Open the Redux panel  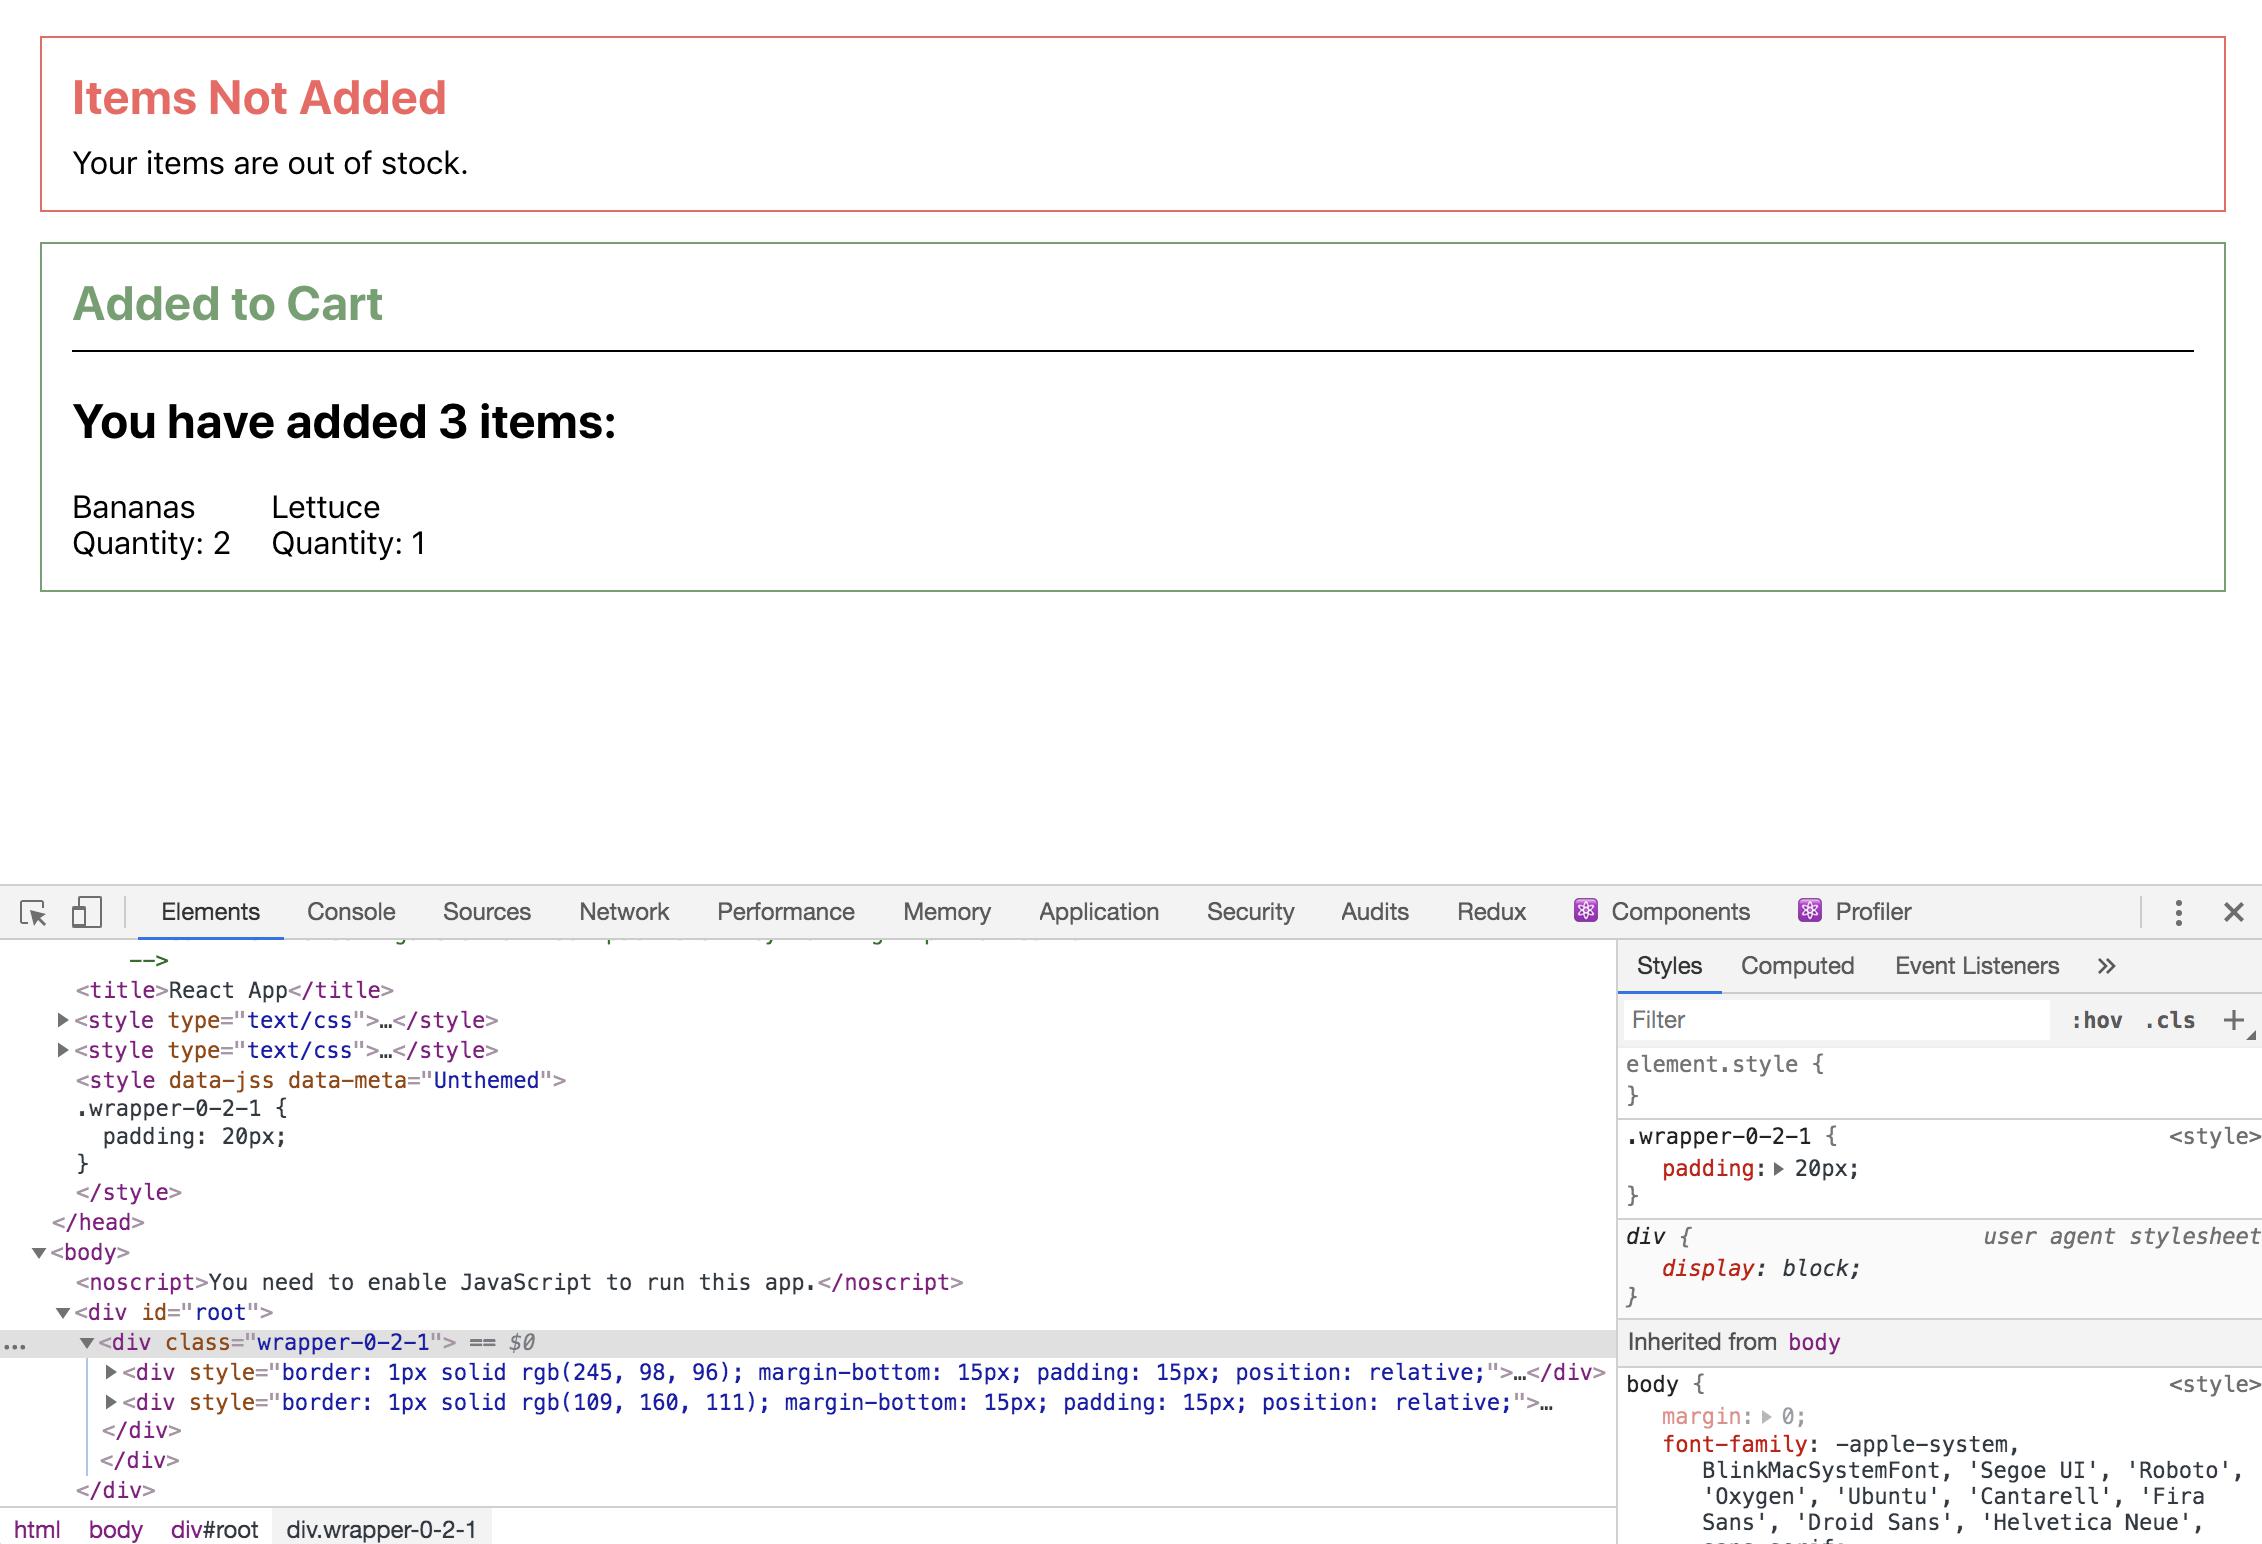point(1491,911)
